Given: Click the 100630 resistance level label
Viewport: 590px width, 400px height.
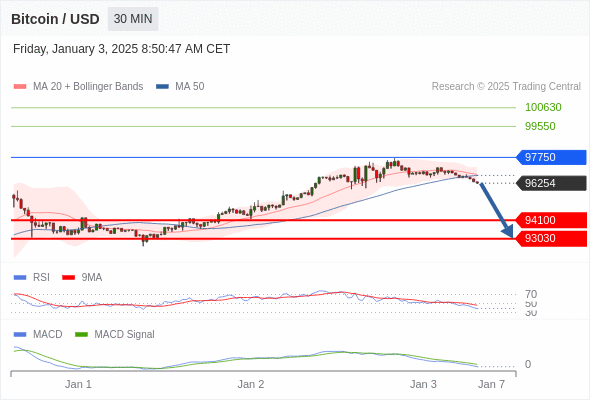Looking at the screenshot, I should pos(543,107).
